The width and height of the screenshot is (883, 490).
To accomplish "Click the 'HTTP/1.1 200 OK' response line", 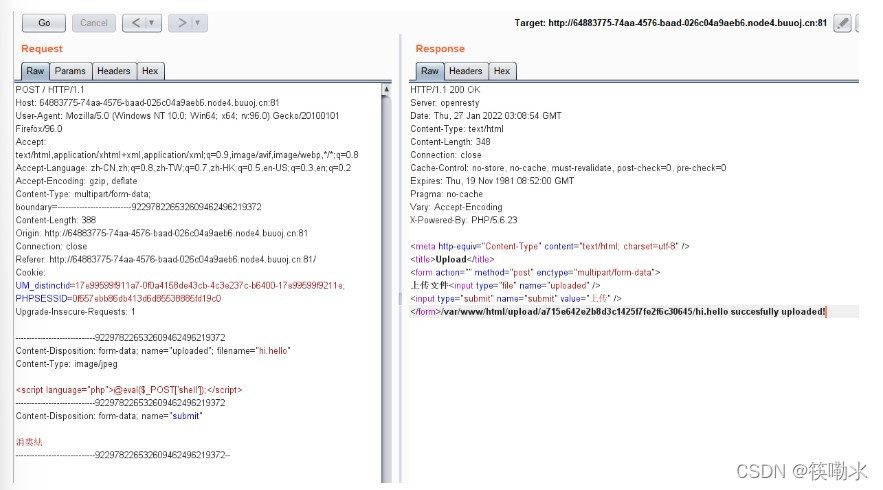I will 445,90.
